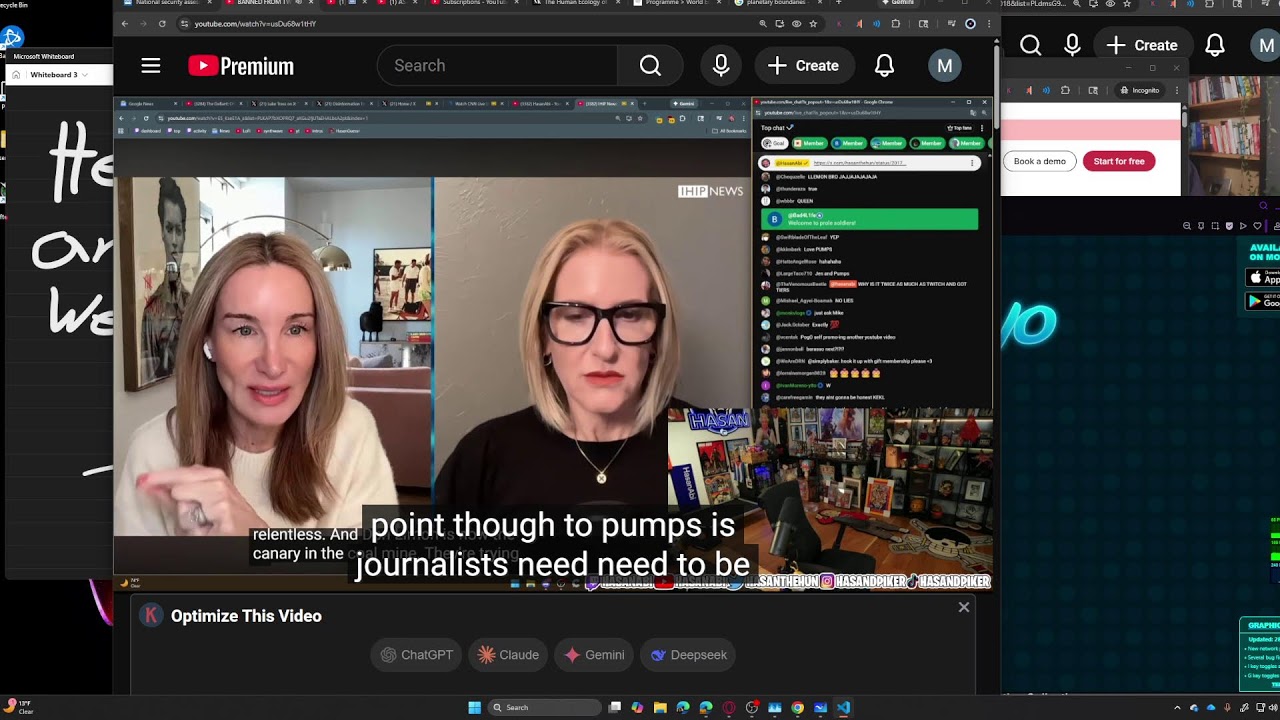Choose ChatGPT in Optimize This Video
This screenshot has height=720, width=1280.
[x=417, y=655]
